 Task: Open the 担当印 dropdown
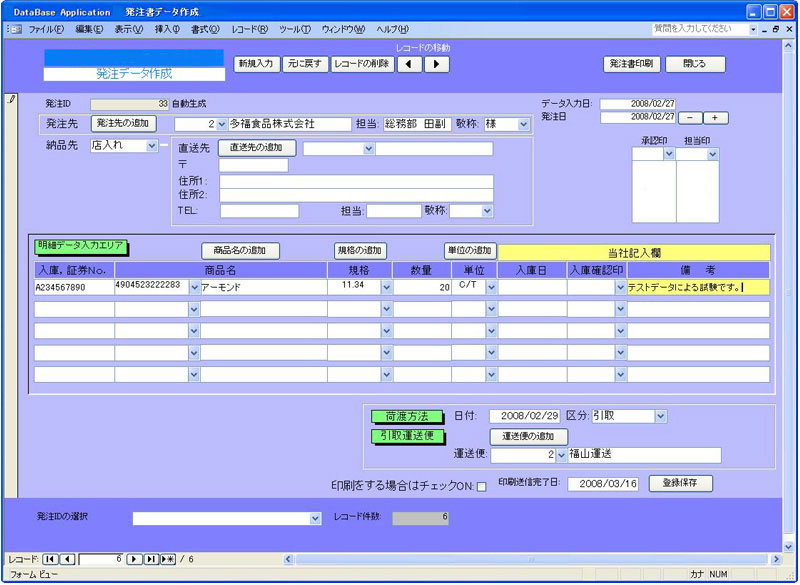(713, 154)
